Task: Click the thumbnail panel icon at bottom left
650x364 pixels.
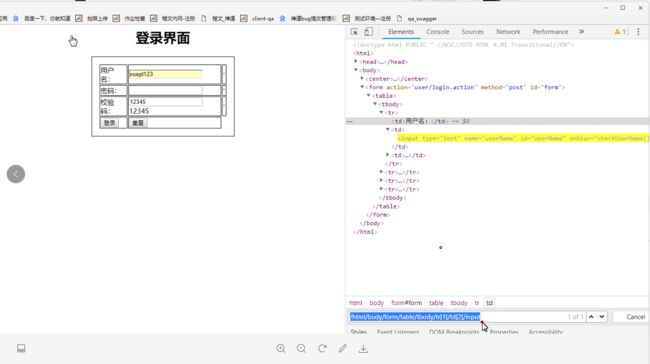Action: [x=21, y=349]
